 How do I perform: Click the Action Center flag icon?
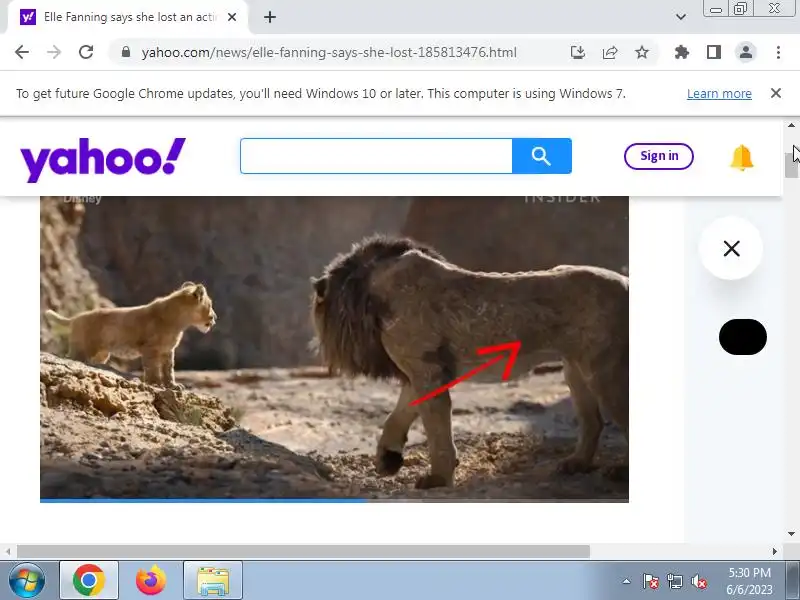[650, 581]
